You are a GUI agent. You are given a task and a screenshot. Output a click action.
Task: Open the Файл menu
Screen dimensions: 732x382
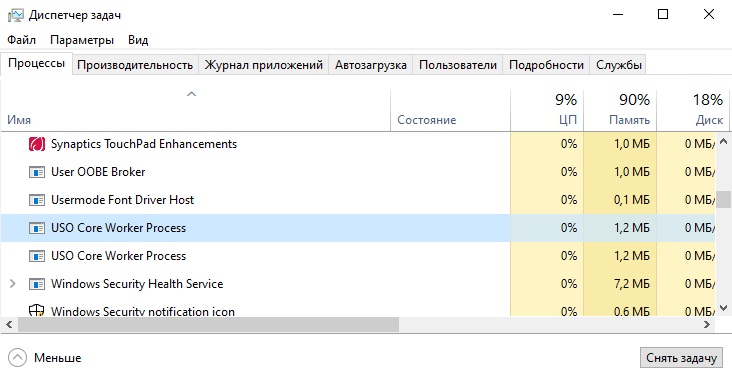click(21, 40)
